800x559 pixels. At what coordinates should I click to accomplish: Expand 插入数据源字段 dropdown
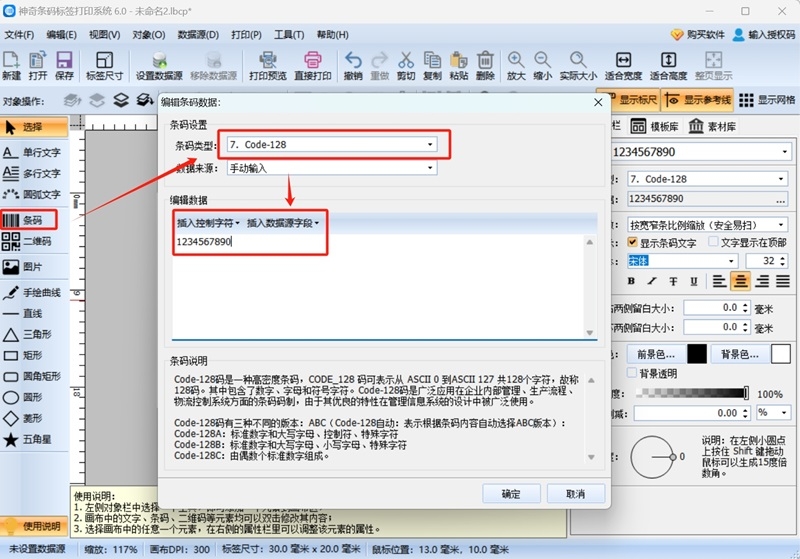point(283,223)
